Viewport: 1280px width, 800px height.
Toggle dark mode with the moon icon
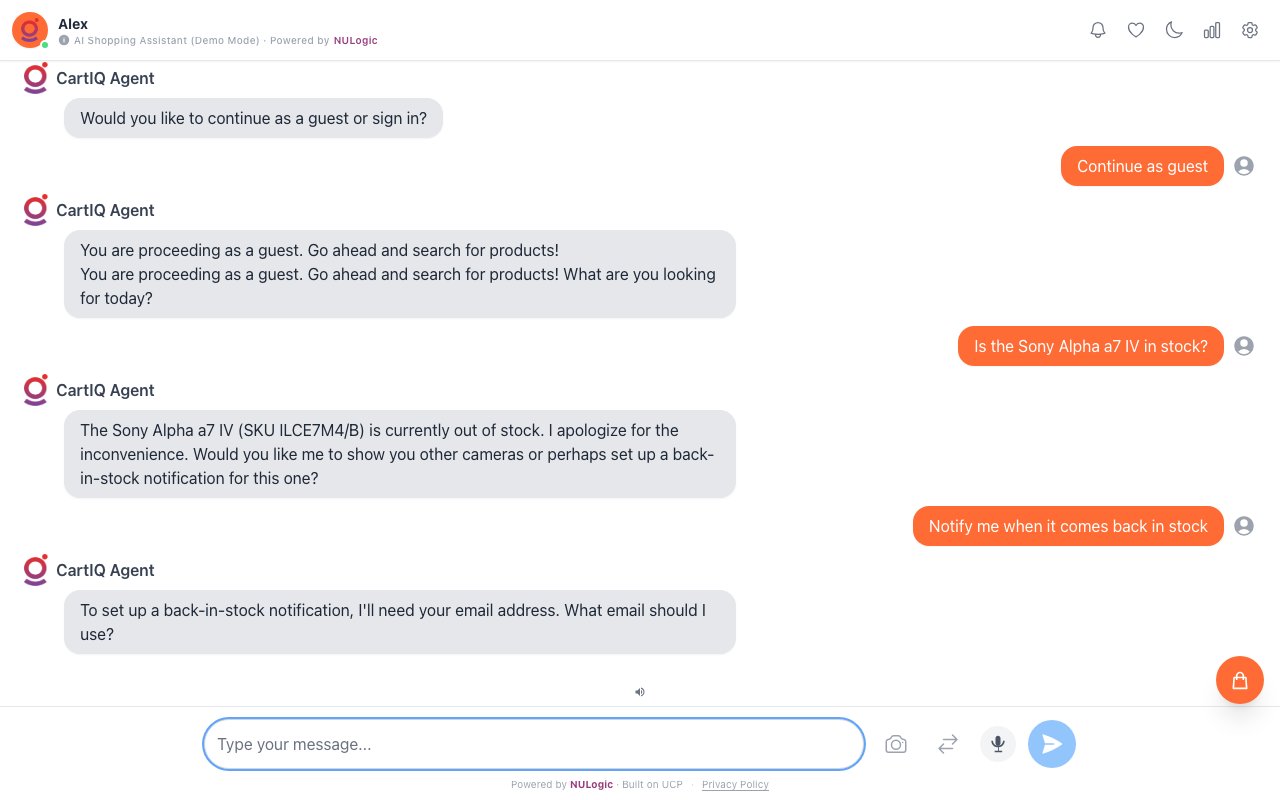pyautogui.click(x=1174, y=30)
